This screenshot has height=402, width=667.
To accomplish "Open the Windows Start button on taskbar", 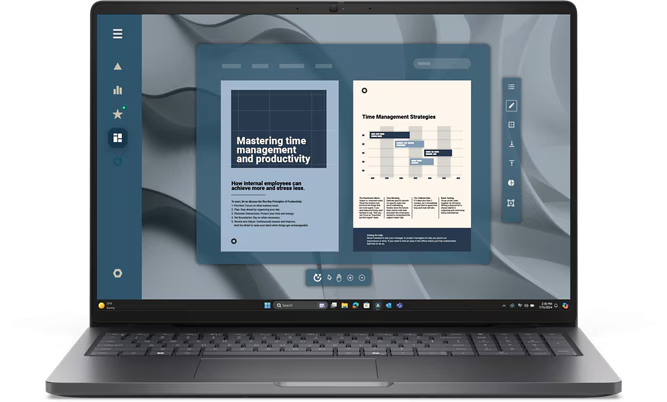I will 267,304.
